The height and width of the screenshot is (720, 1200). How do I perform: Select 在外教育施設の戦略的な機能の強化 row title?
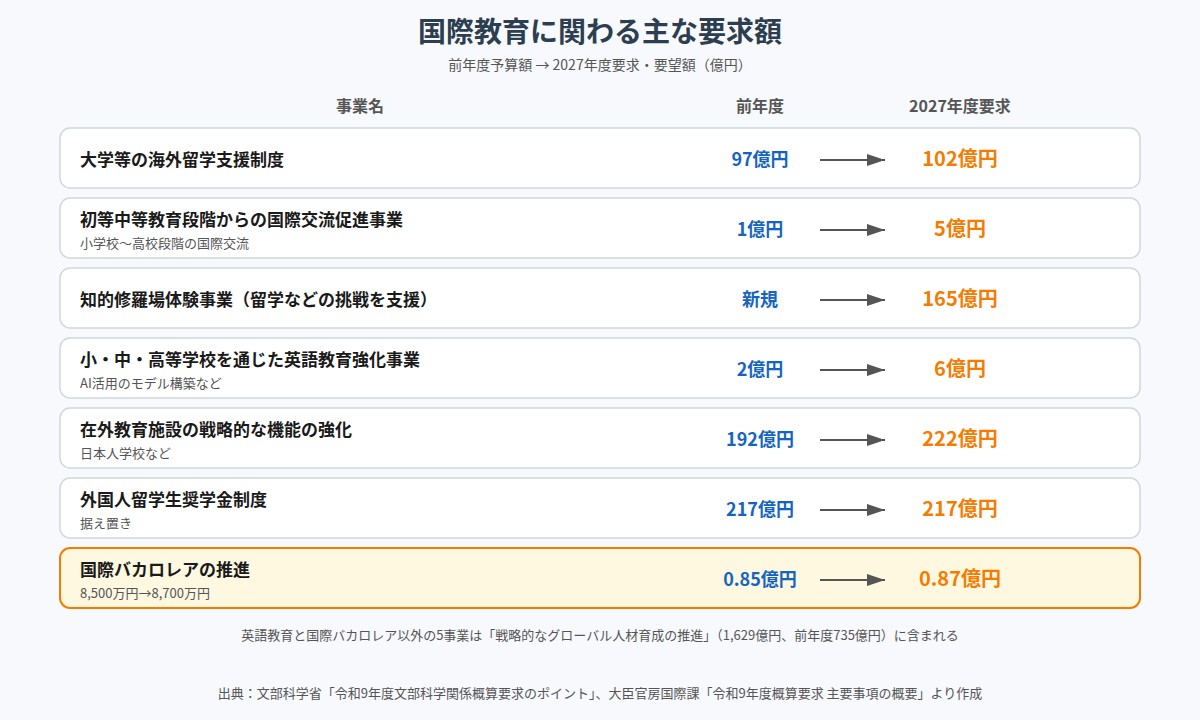(216, 430)
